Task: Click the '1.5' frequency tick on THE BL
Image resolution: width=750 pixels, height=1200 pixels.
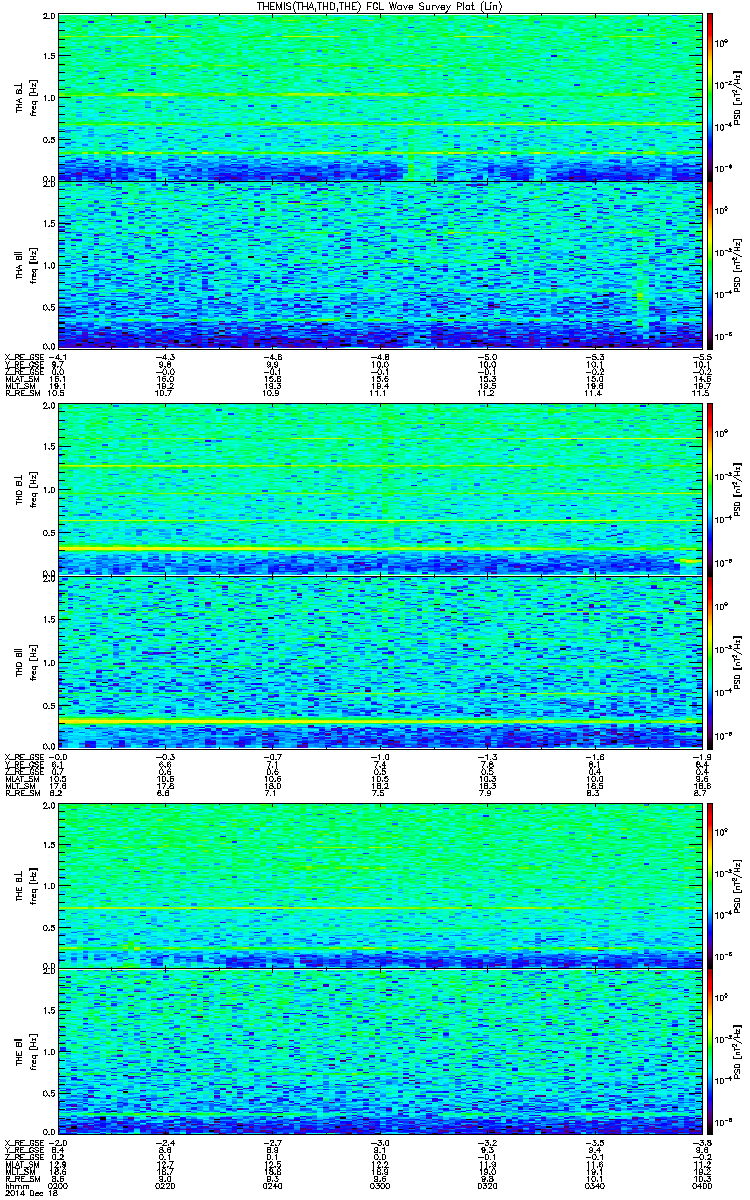Action: click(49, 845)
